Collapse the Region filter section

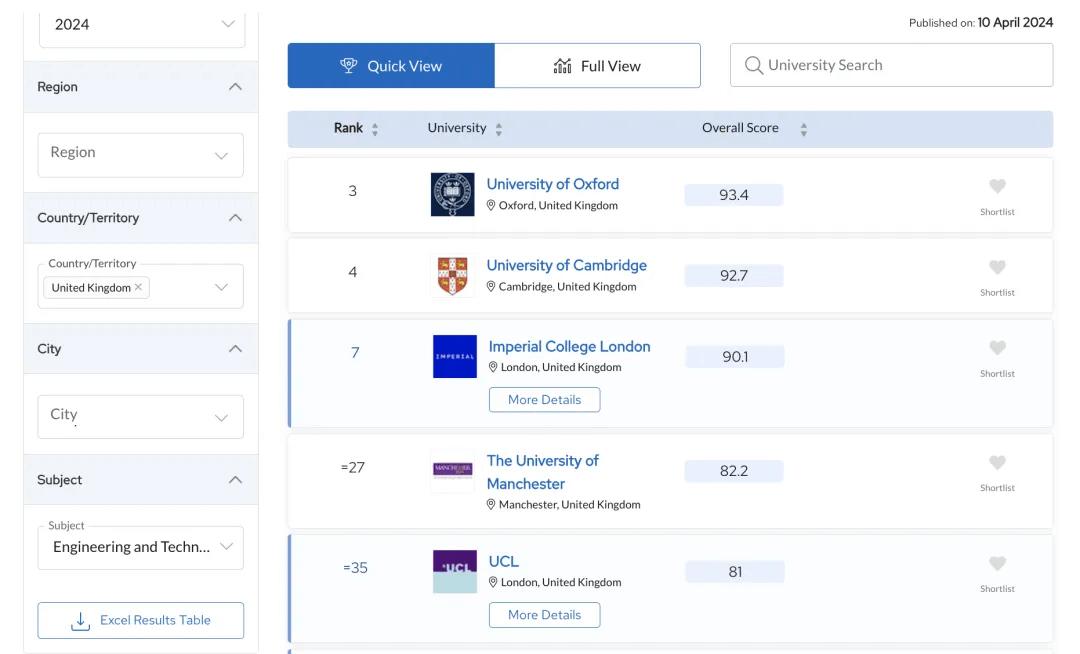(235, 87)
